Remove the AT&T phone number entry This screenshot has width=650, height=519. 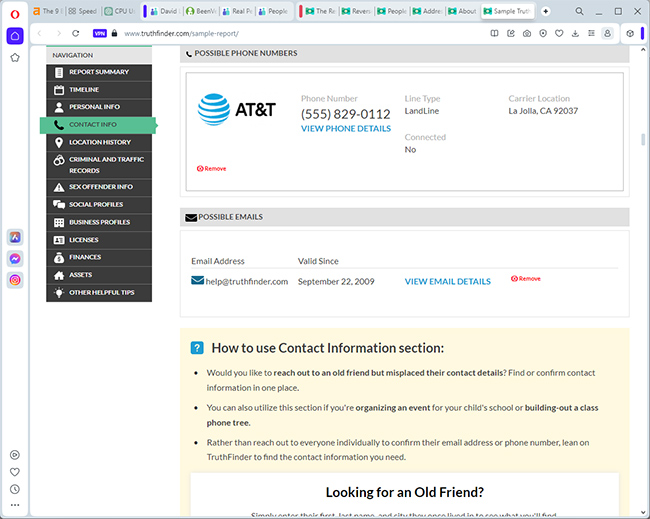pos(211,169)
